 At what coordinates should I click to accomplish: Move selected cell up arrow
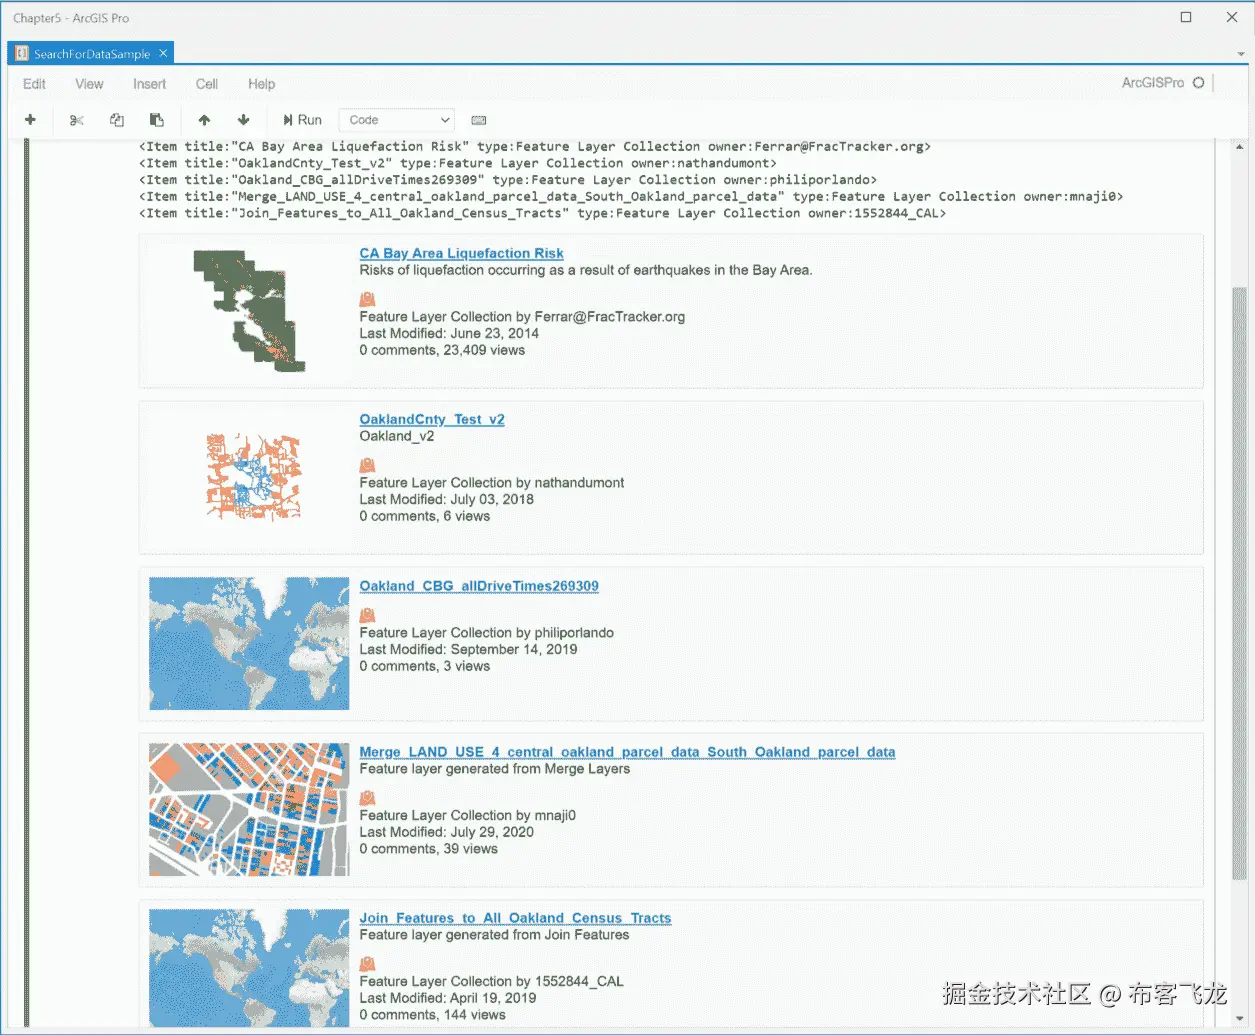[x=204, y=120]
